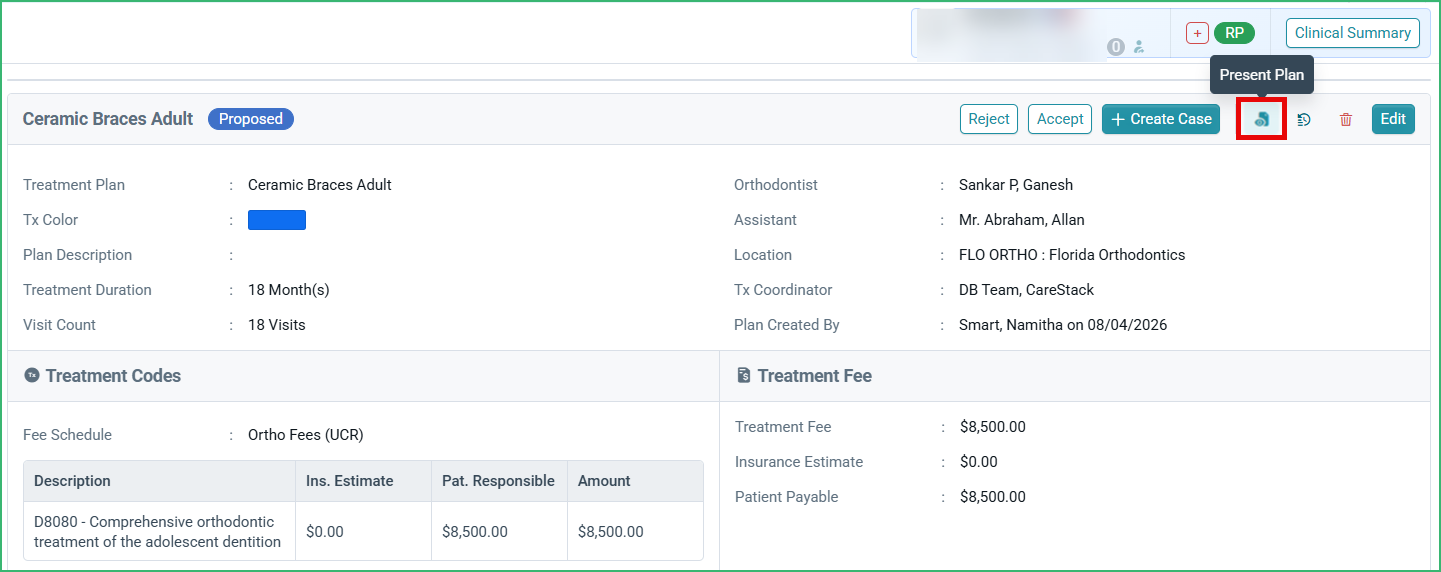Open the Present Plan icon

click(x=1262, y=119)
